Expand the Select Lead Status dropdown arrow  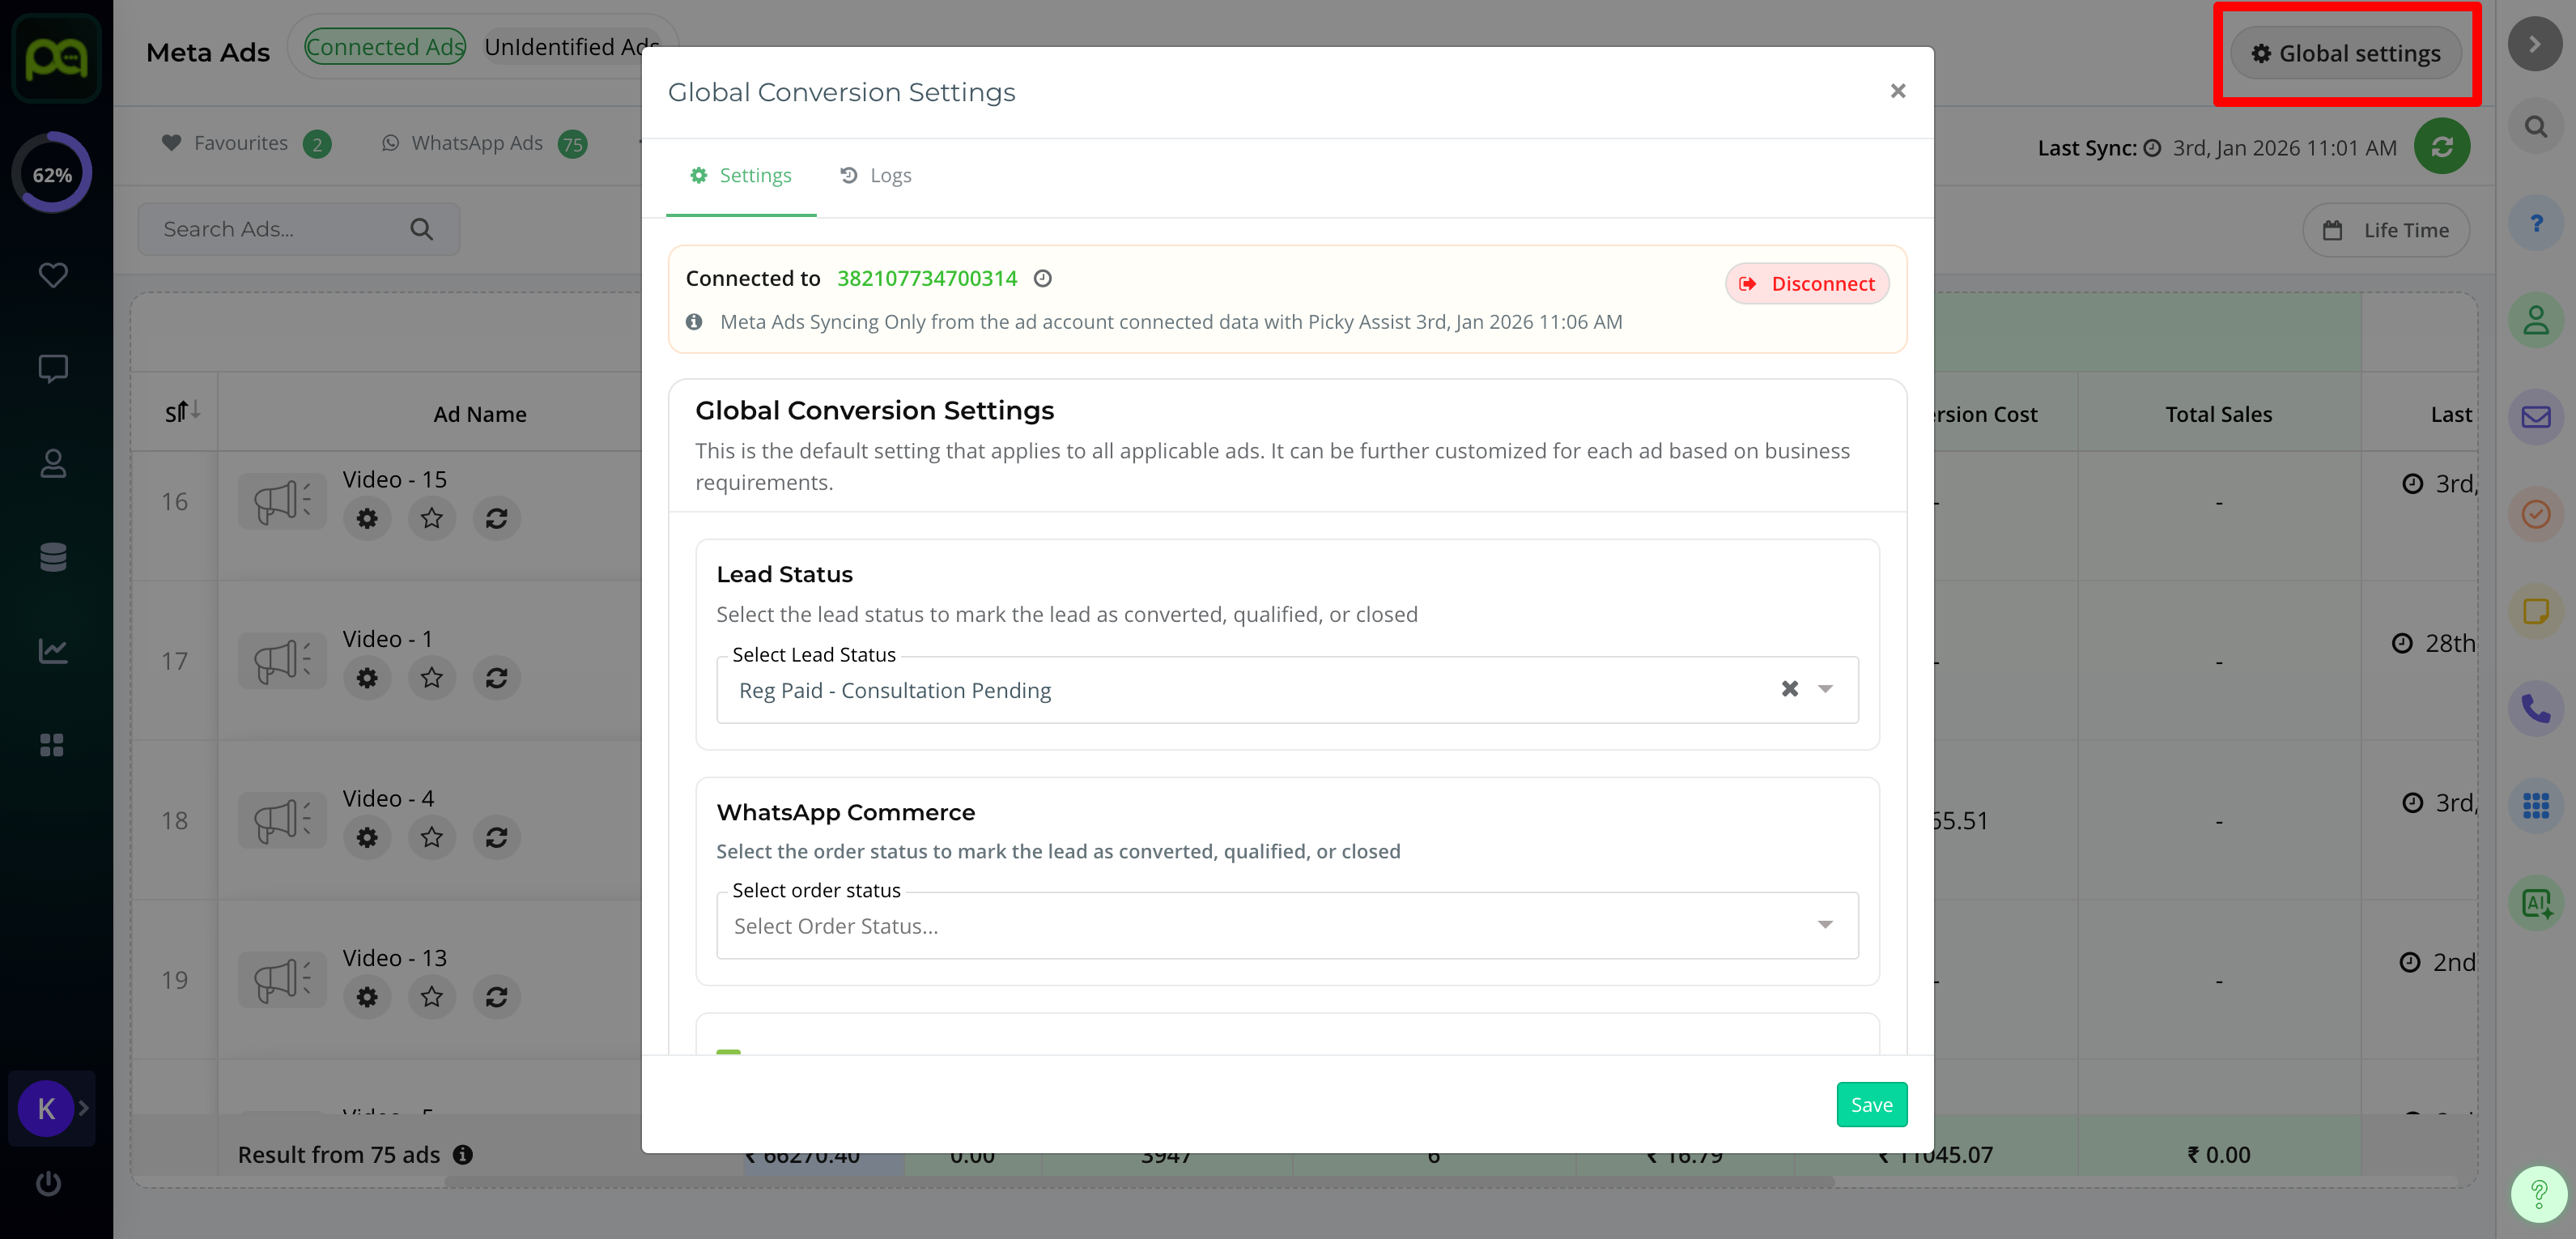(1825, 689)
